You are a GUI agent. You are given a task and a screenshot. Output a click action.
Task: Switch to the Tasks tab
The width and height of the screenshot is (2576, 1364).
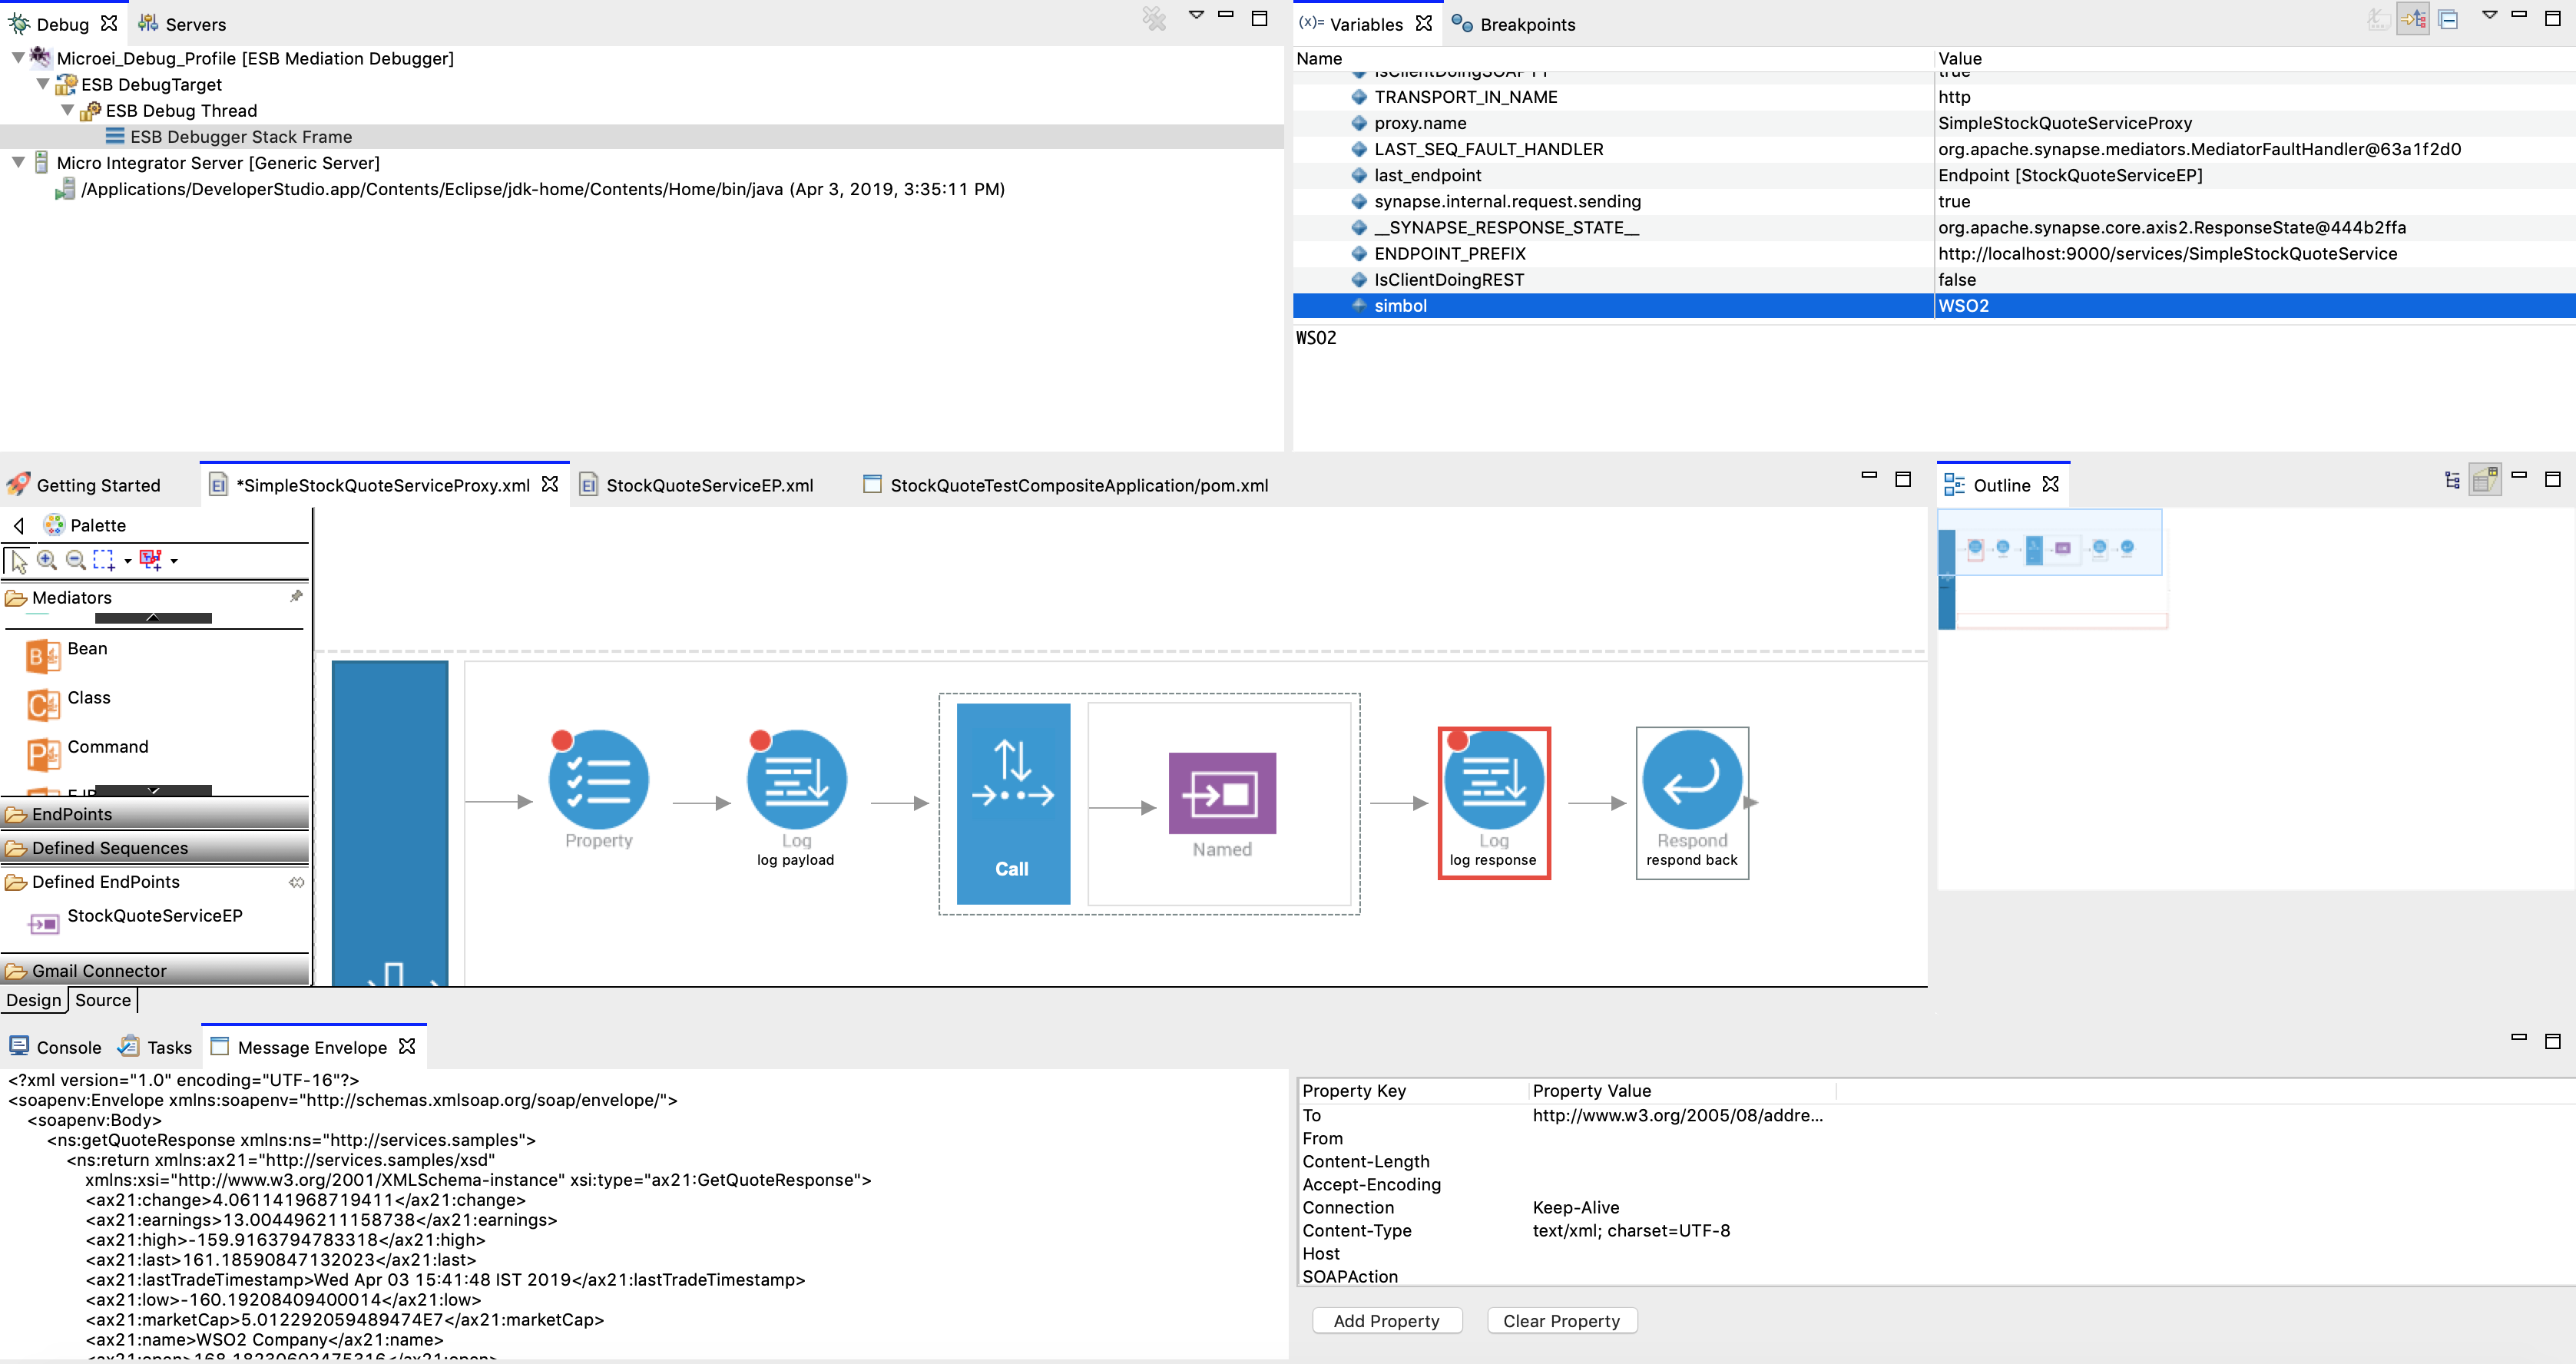point(155,1047)
